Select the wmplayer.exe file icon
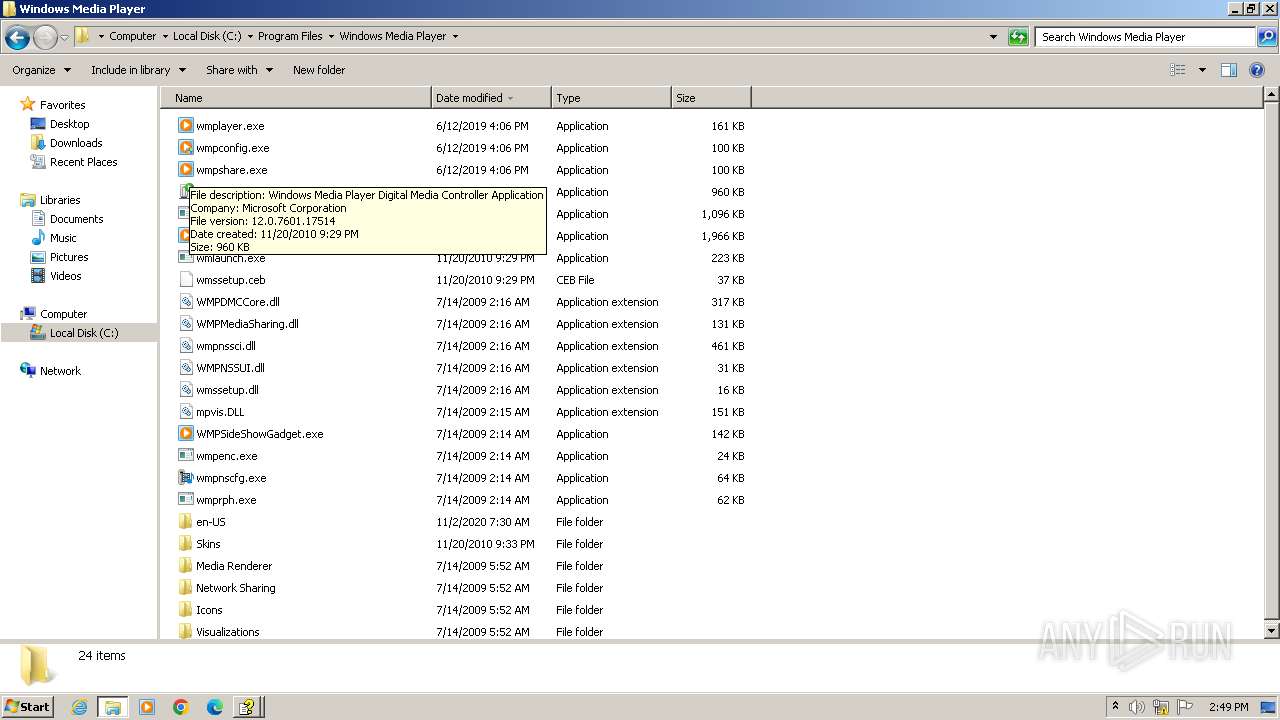The image size is (1280, 720). click(185, 126)
